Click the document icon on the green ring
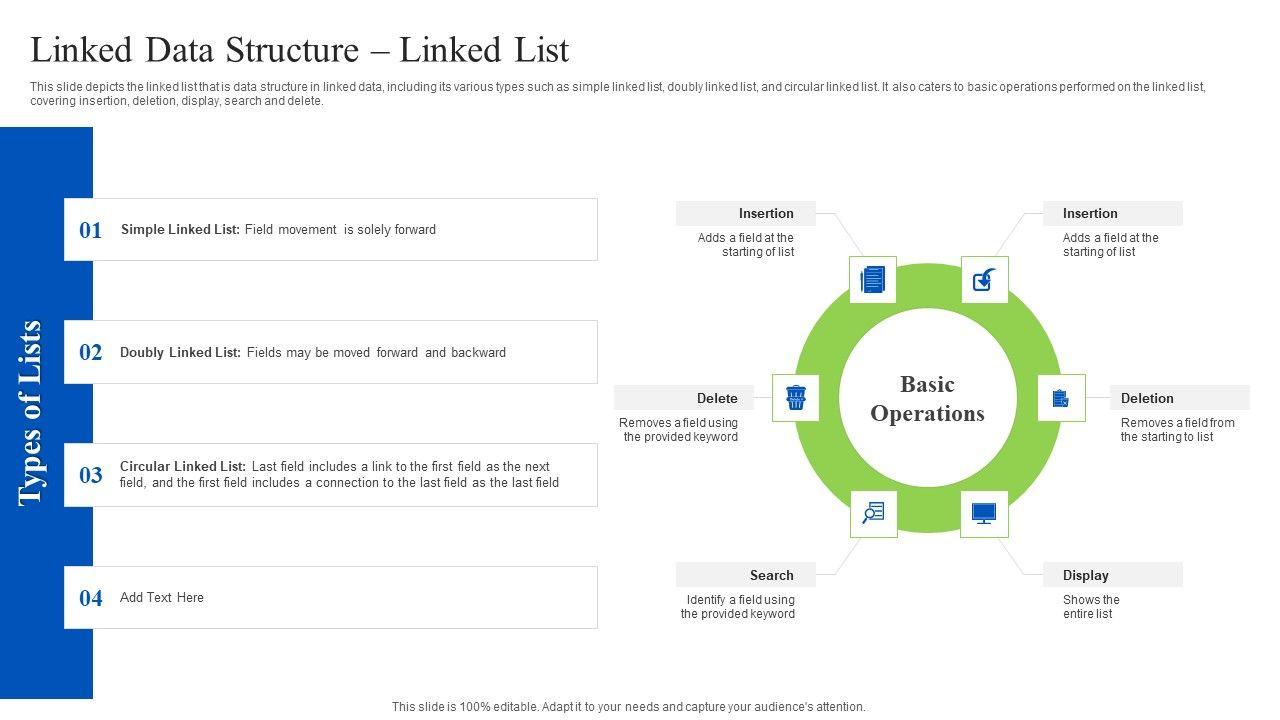The width and height of the screenshot is (1280, 720). pos(873,280)
